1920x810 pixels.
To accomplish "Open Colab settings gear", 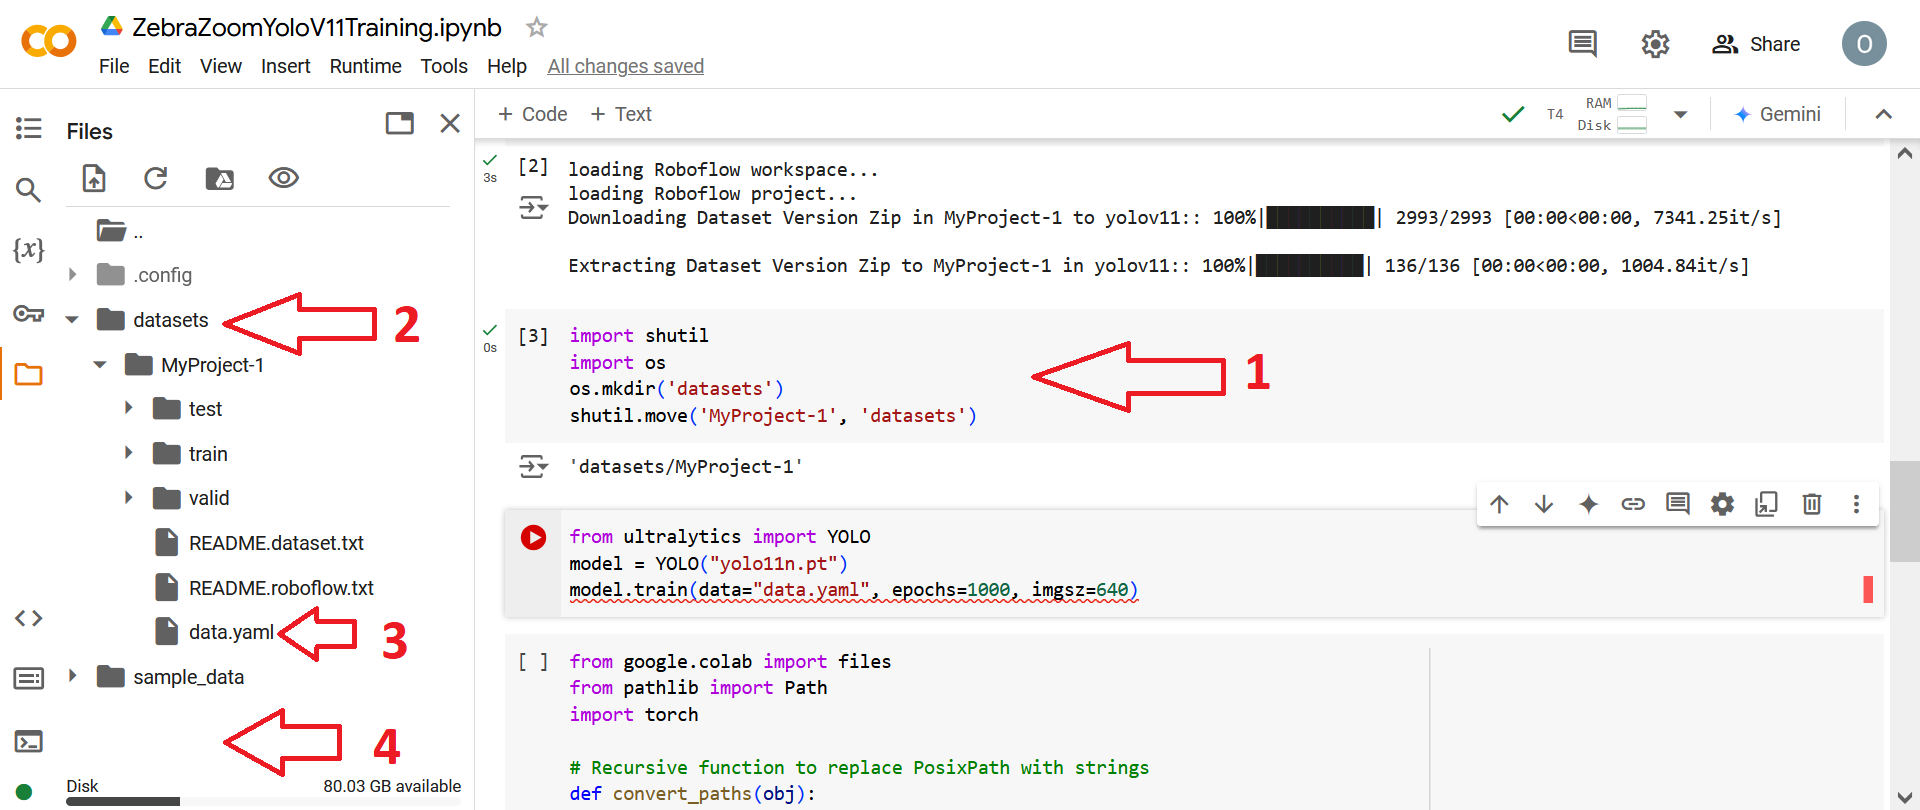I will pyautogui.click(x=1655, y=44).
